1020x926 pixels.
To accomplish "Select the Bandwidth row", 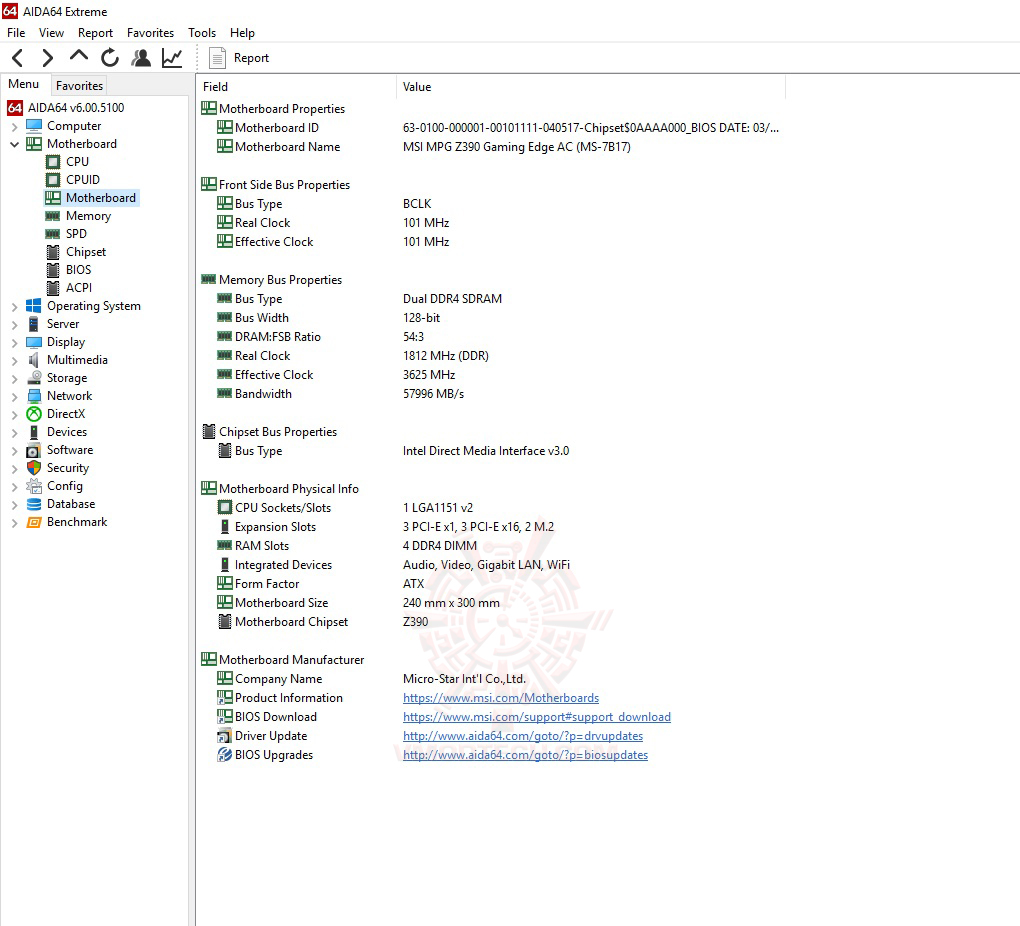I will click(x=491, y=394).
